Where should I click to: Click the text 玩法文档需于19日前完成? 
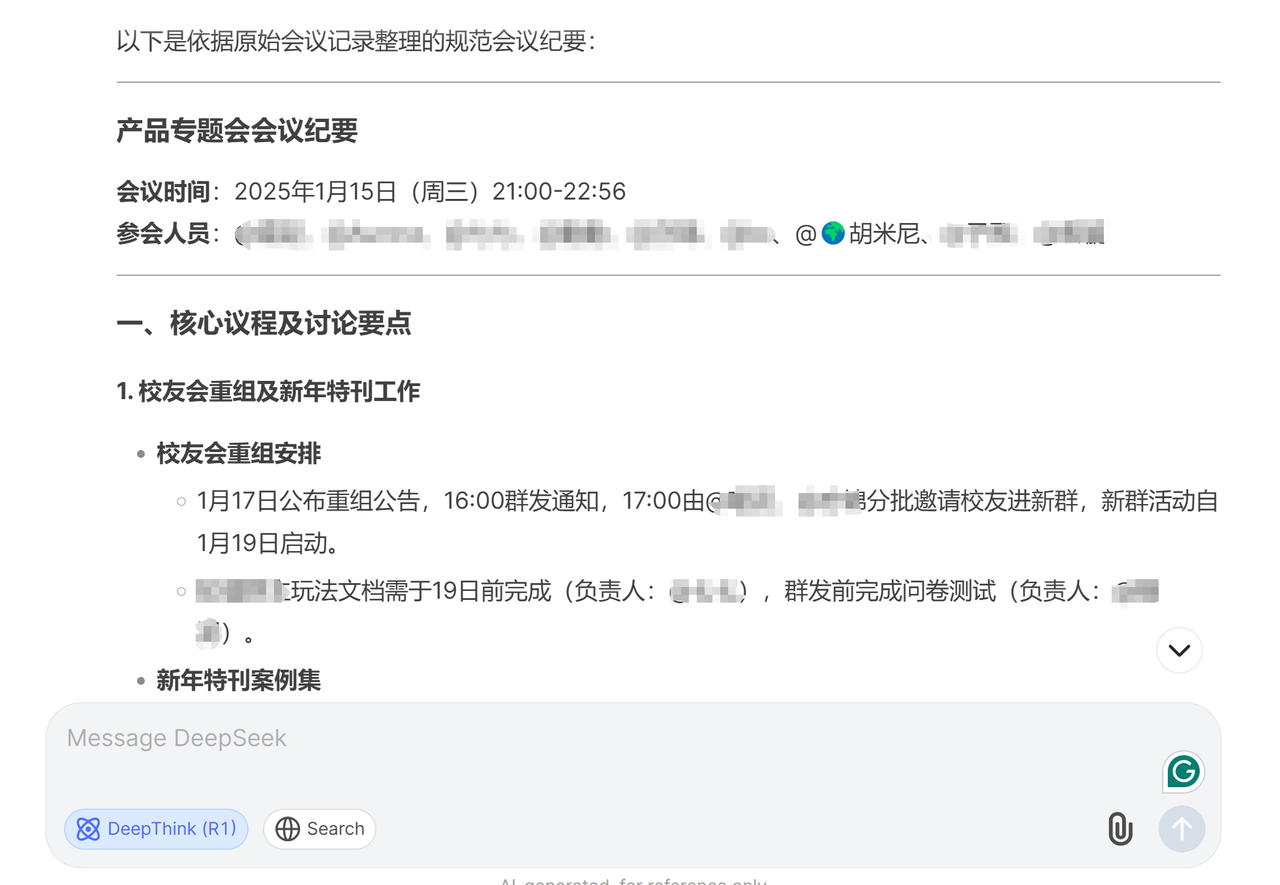coord(420,591)
